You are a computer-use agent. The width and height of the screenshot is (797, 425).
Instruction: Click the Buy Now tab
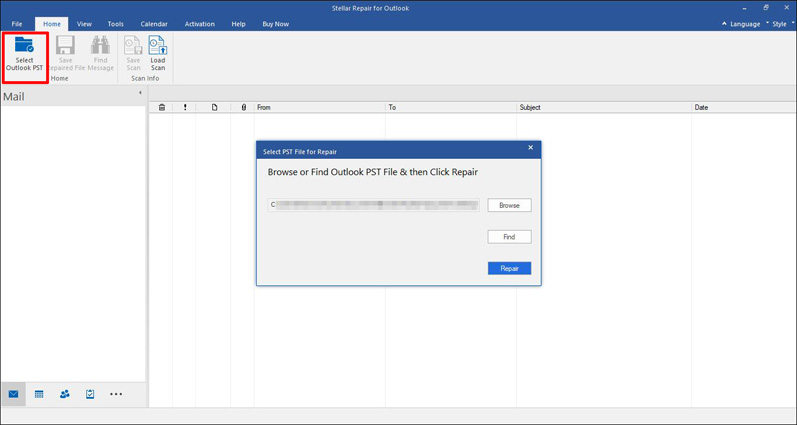(275, 24)
